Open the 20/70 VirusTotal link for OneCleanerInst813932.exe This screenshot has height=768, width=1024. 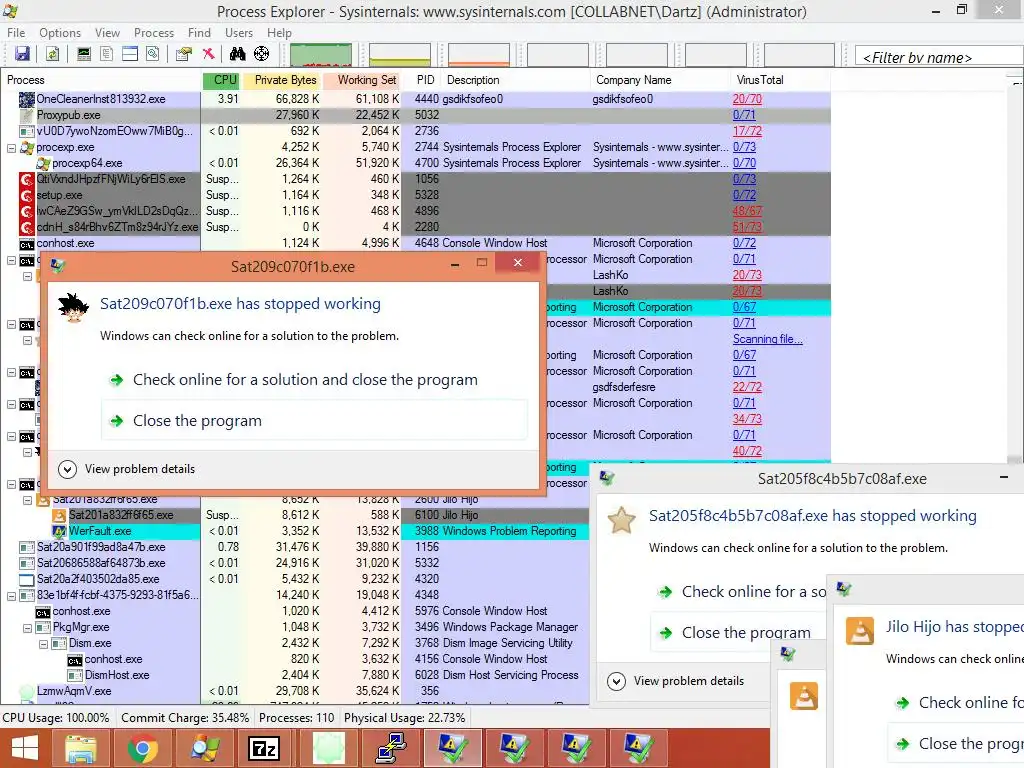pos(747,99)
